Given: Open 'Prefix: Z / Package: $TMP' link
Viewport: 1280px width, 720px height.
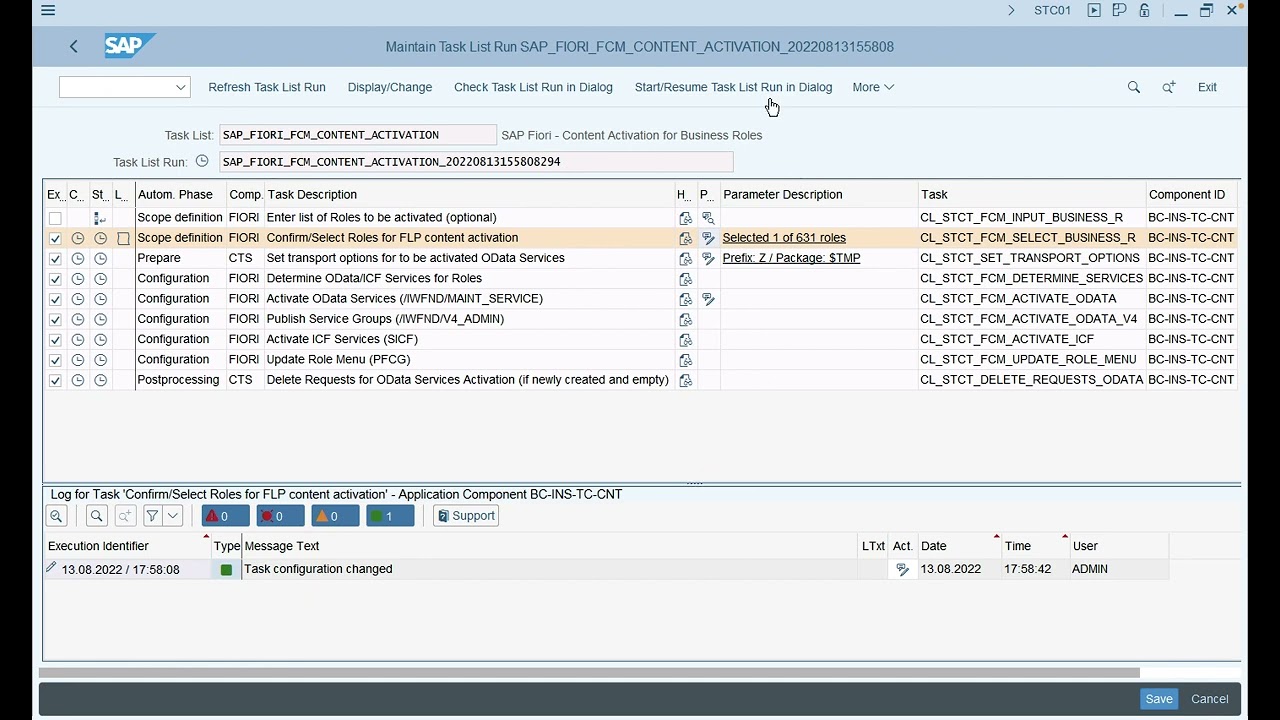Looking at the screenshot, I should pos(791,258).
